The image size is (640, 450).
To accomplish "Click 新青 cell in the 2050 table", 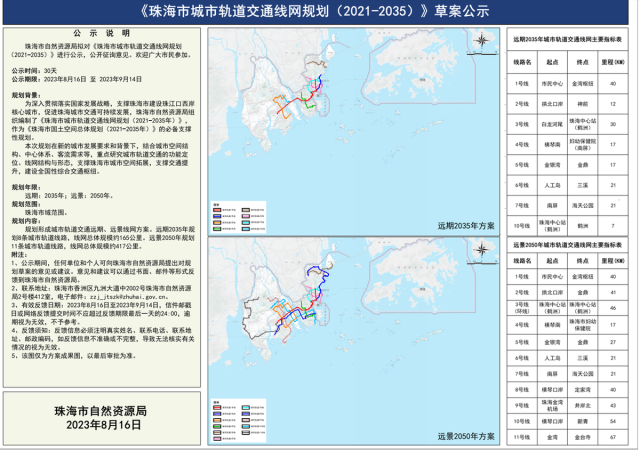I will [582, 421].
